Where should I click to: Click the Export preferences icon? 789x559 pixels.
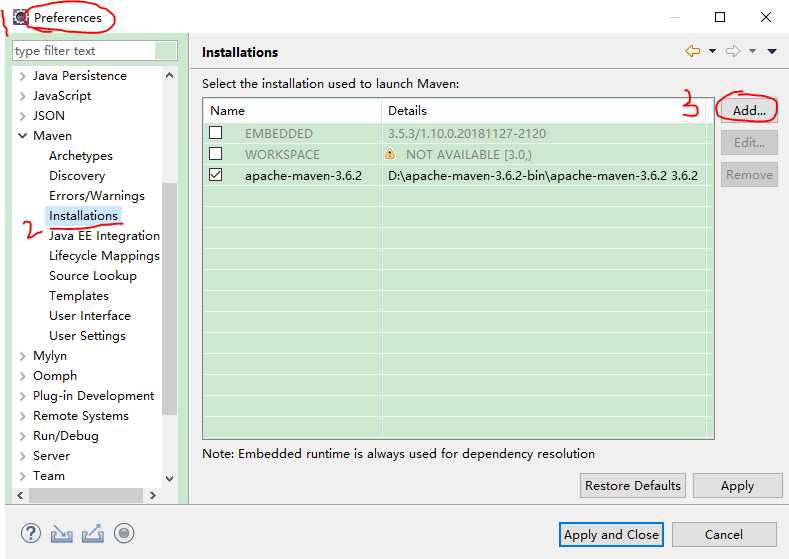93,533
